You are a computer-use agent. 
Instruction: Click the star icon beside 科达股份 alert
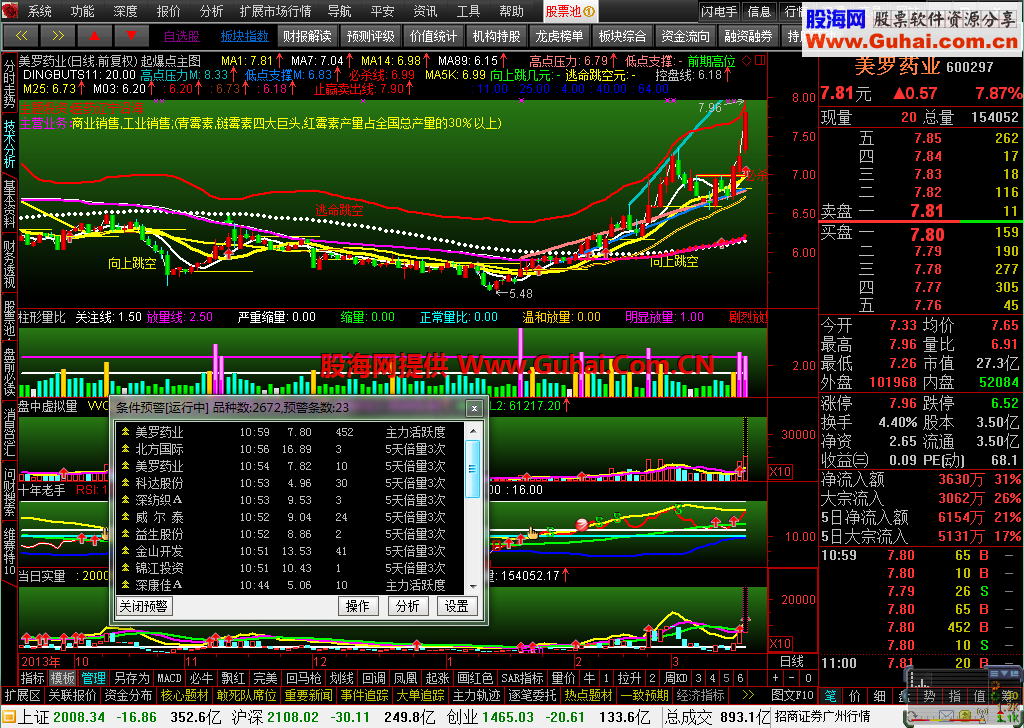pyautogui.click(x=125, y=483)
